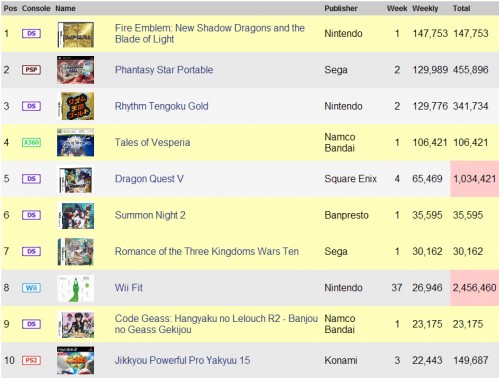The width and height of the screenshot is (499, 378).
Task: Click the PSP console badge in row 2
Action: click(31, 70)
